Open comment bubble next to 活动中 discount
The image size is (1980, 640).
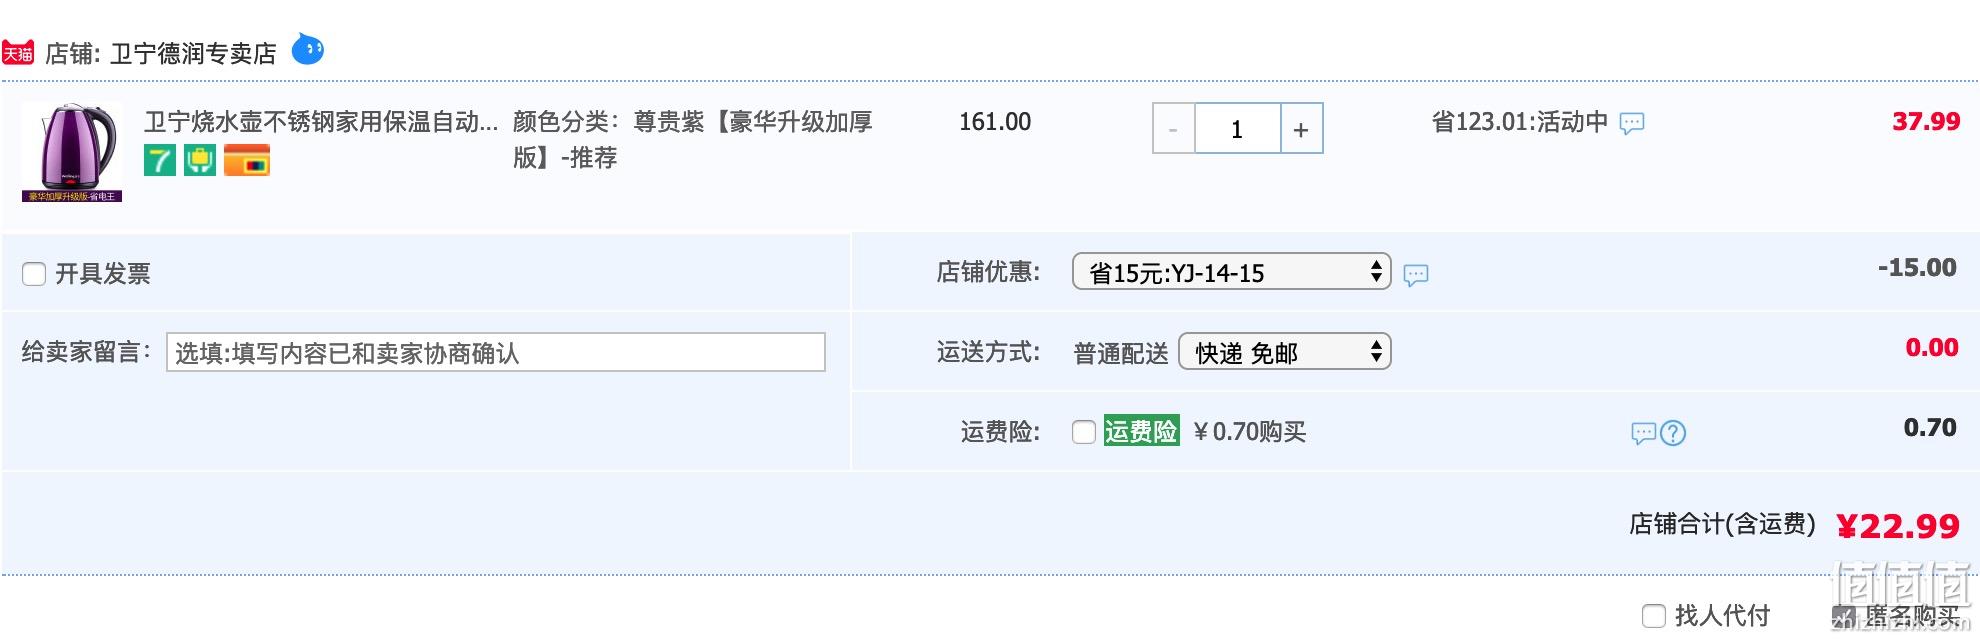pyautogui.click(x=1632, y=124)
